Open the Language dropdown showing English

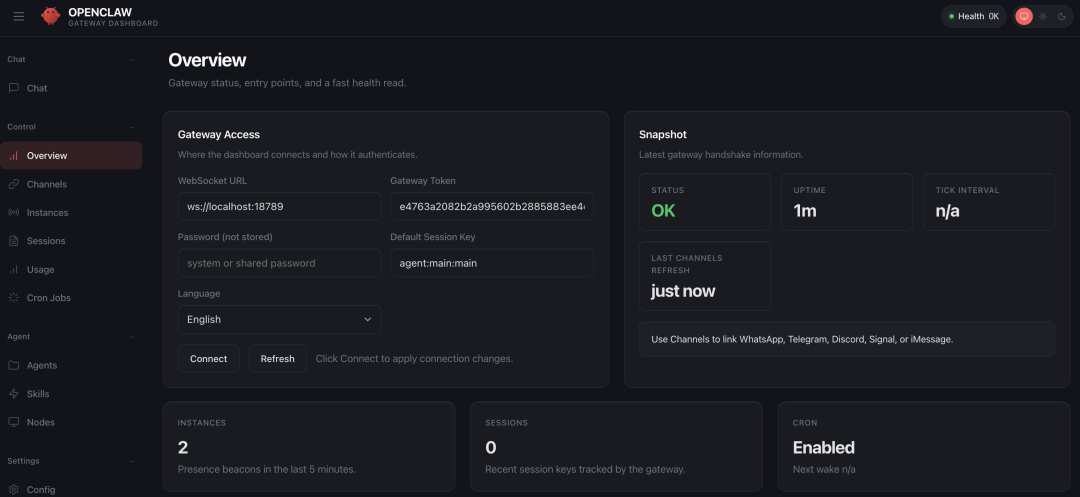(279, 320)
